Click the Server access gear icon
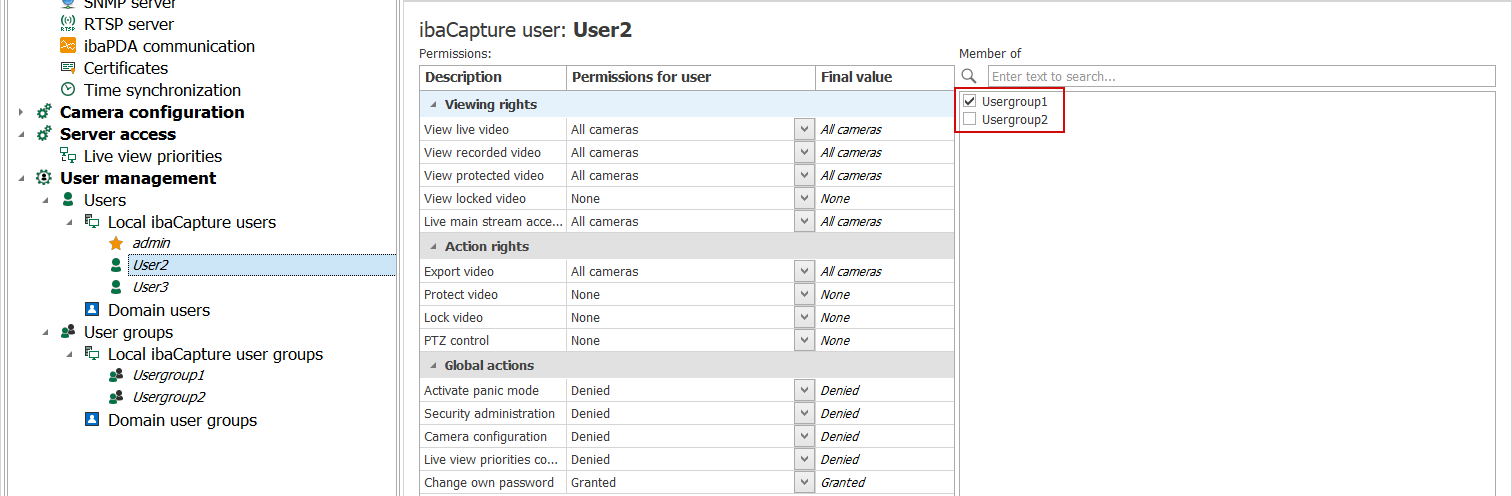 pyautogui.click(x=44, y=134)
